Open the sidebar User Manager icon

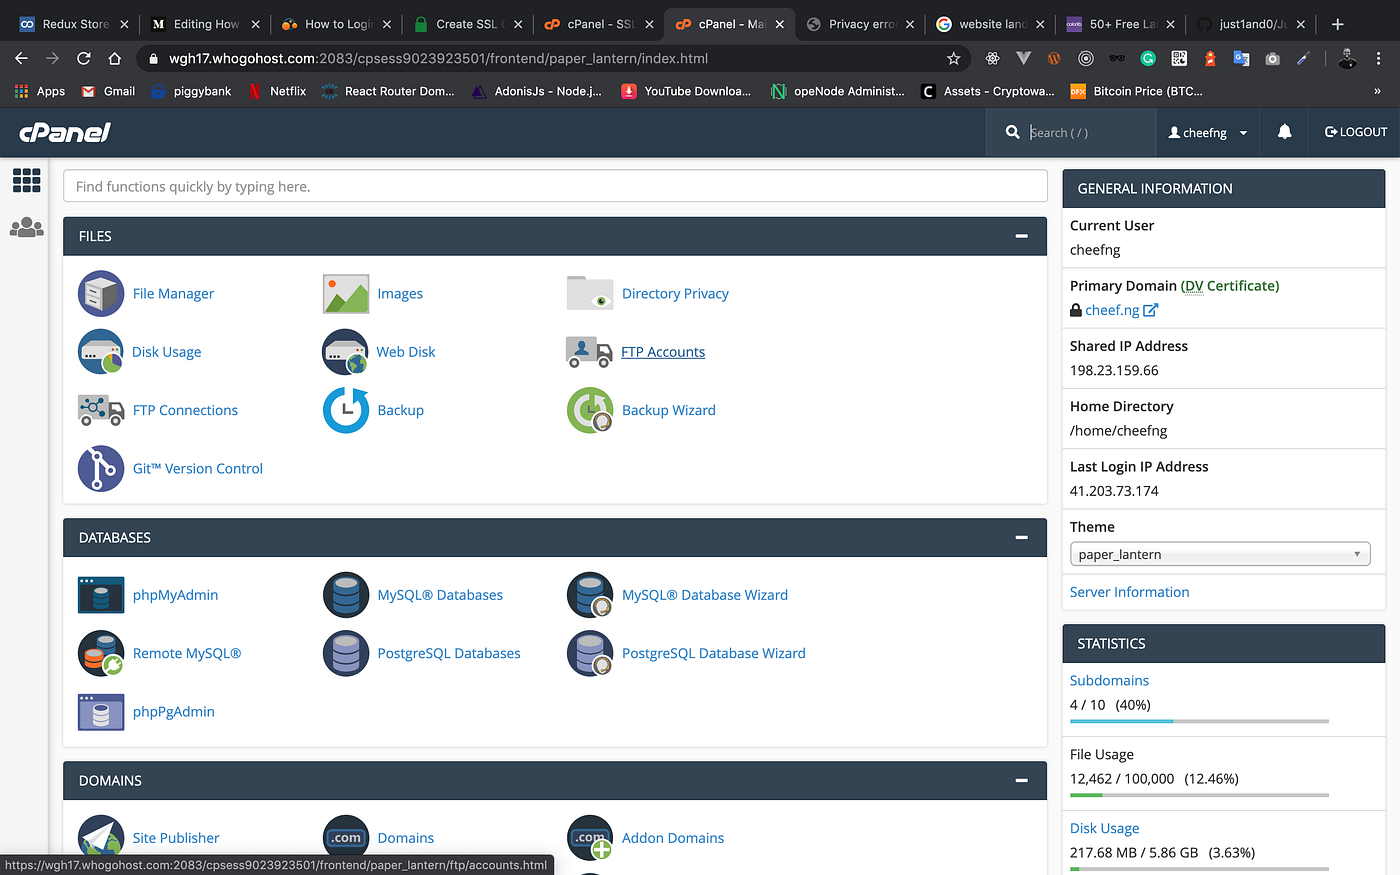[27, 228]
